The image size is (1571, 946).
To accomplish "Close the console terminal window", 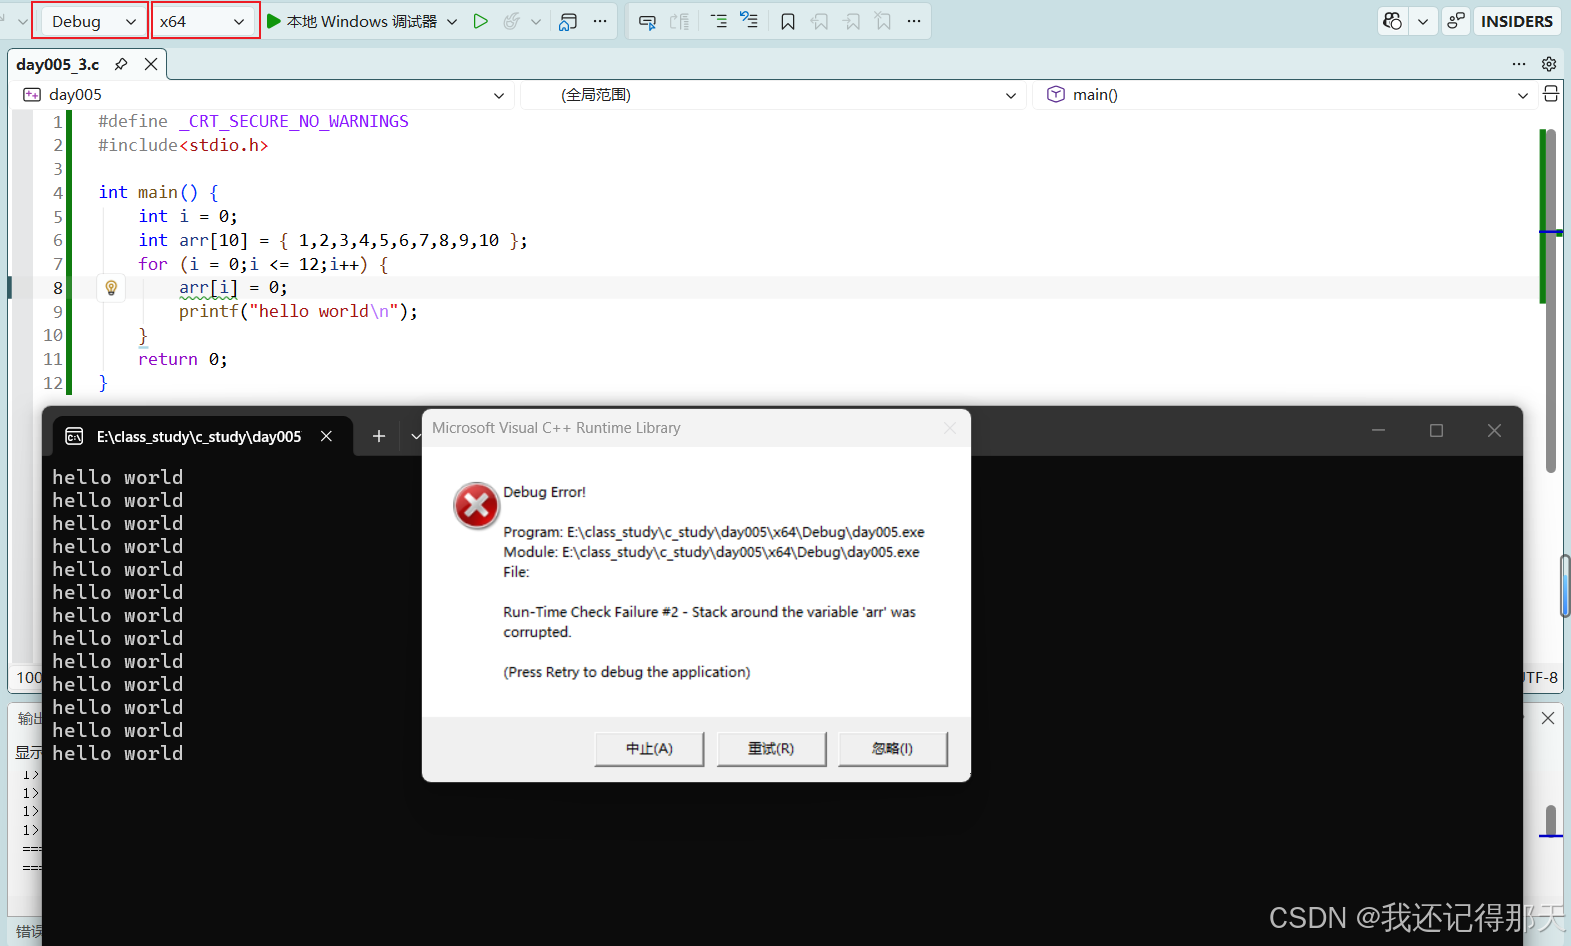I will 1494,430.
